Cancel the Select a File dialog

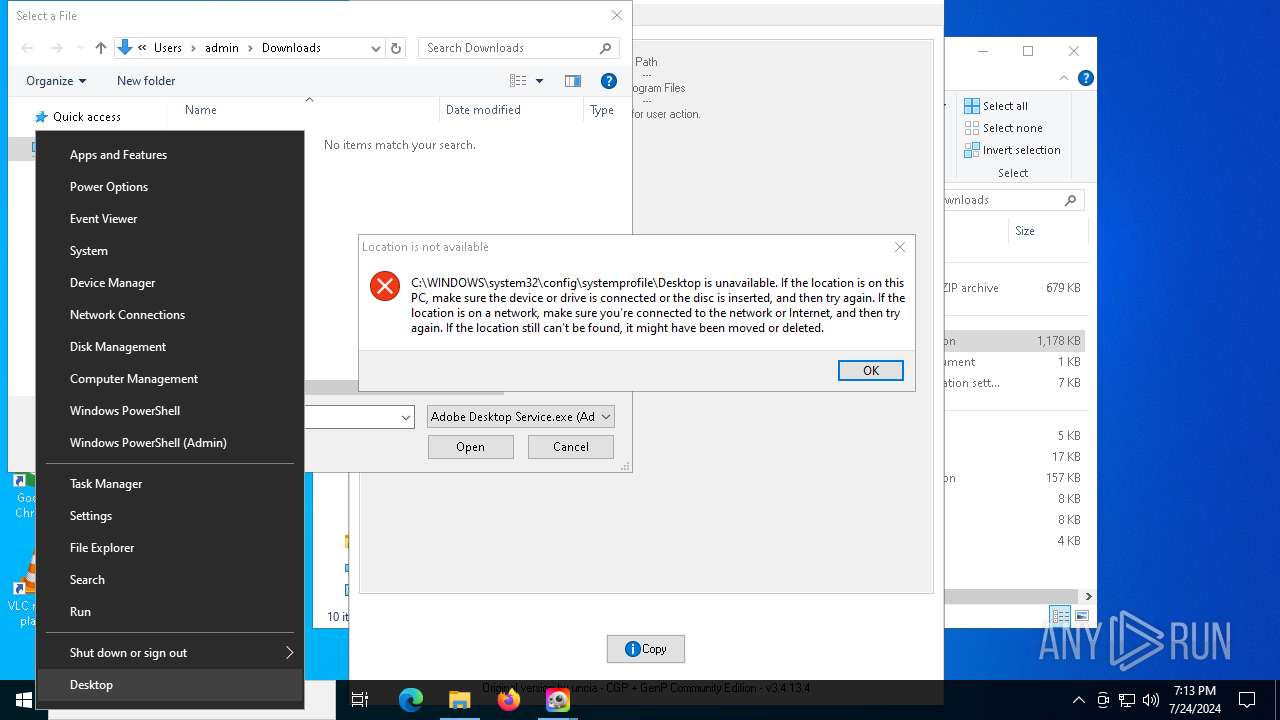[571, 447]
